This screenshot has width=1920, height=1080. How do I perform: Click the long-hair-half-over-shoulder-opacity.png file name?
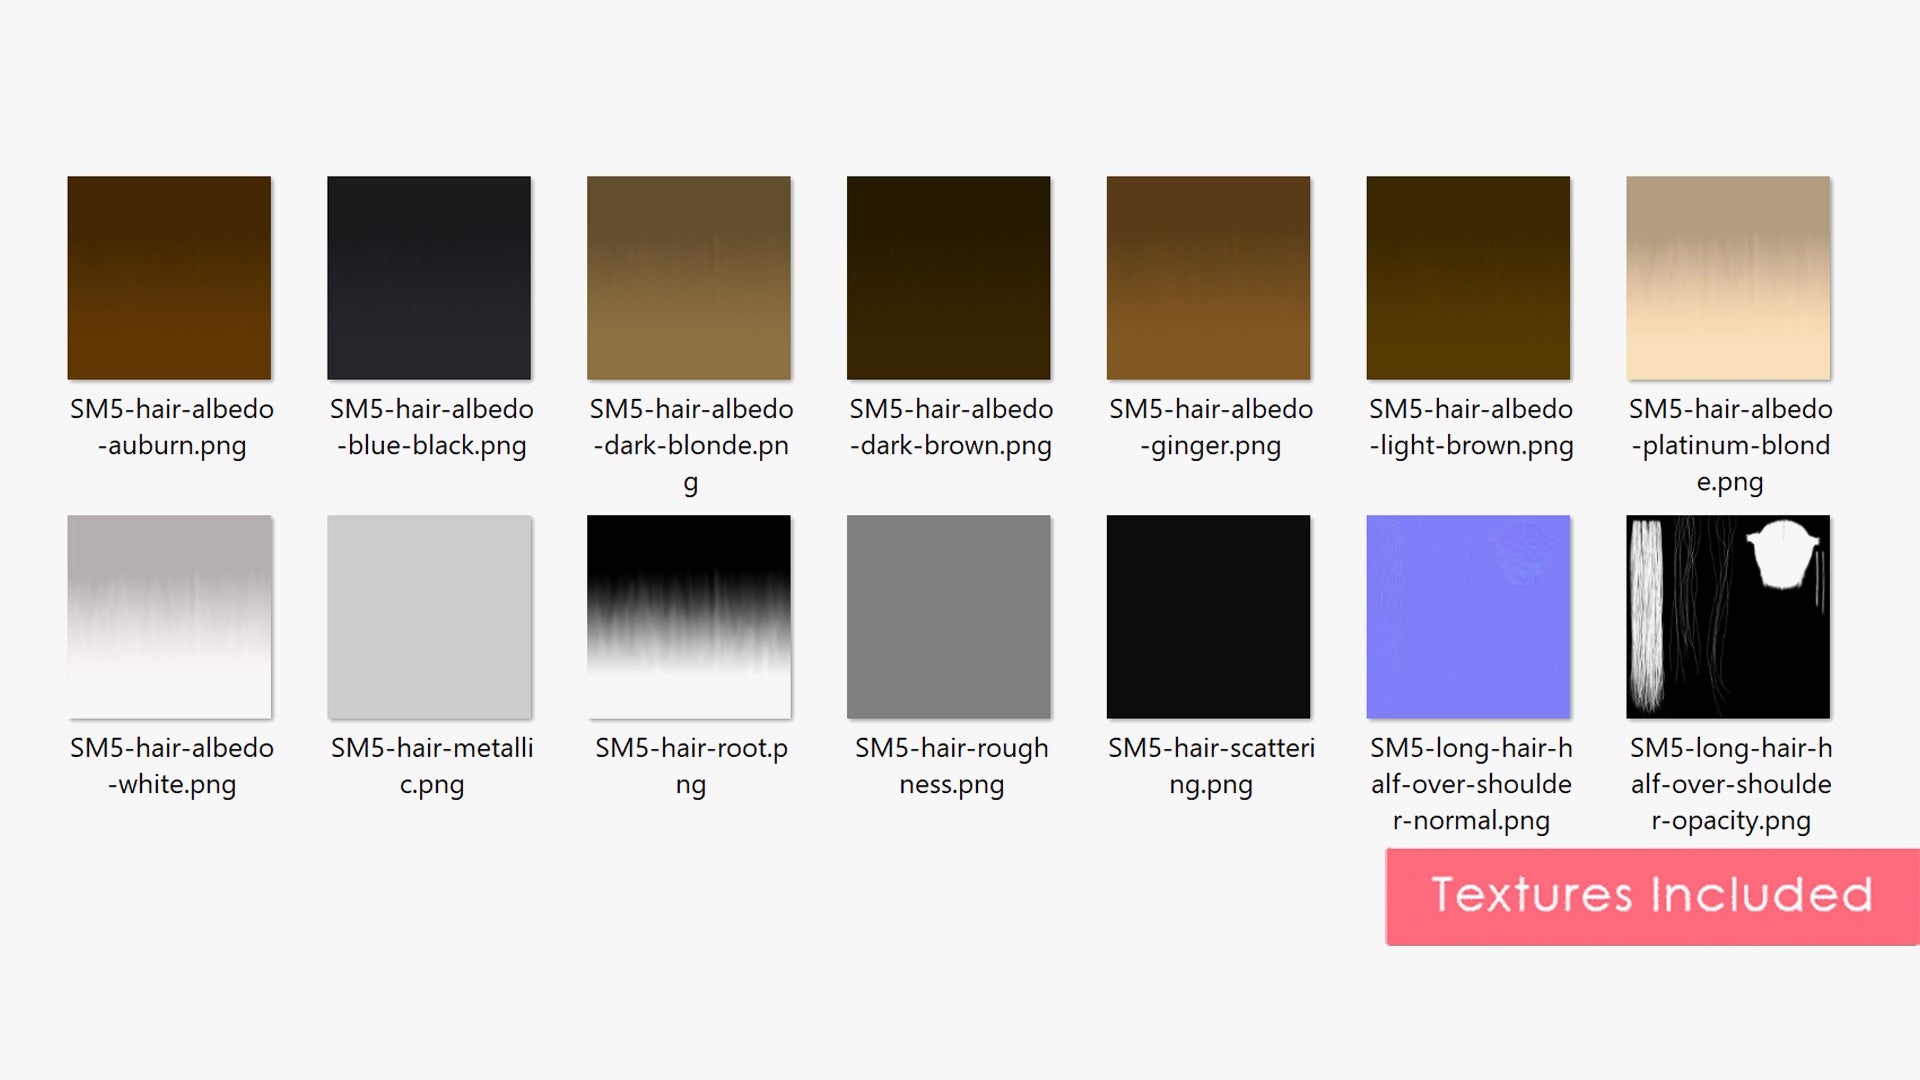click(x=1731, y=784)
